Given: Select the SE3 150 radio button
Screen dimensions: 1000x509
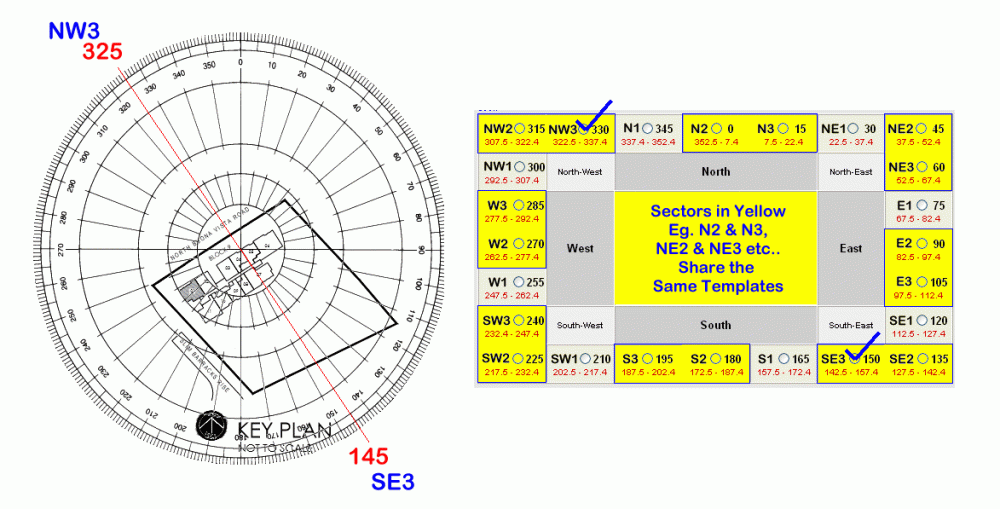Looking at the screenshot, I should coord(853,359).
